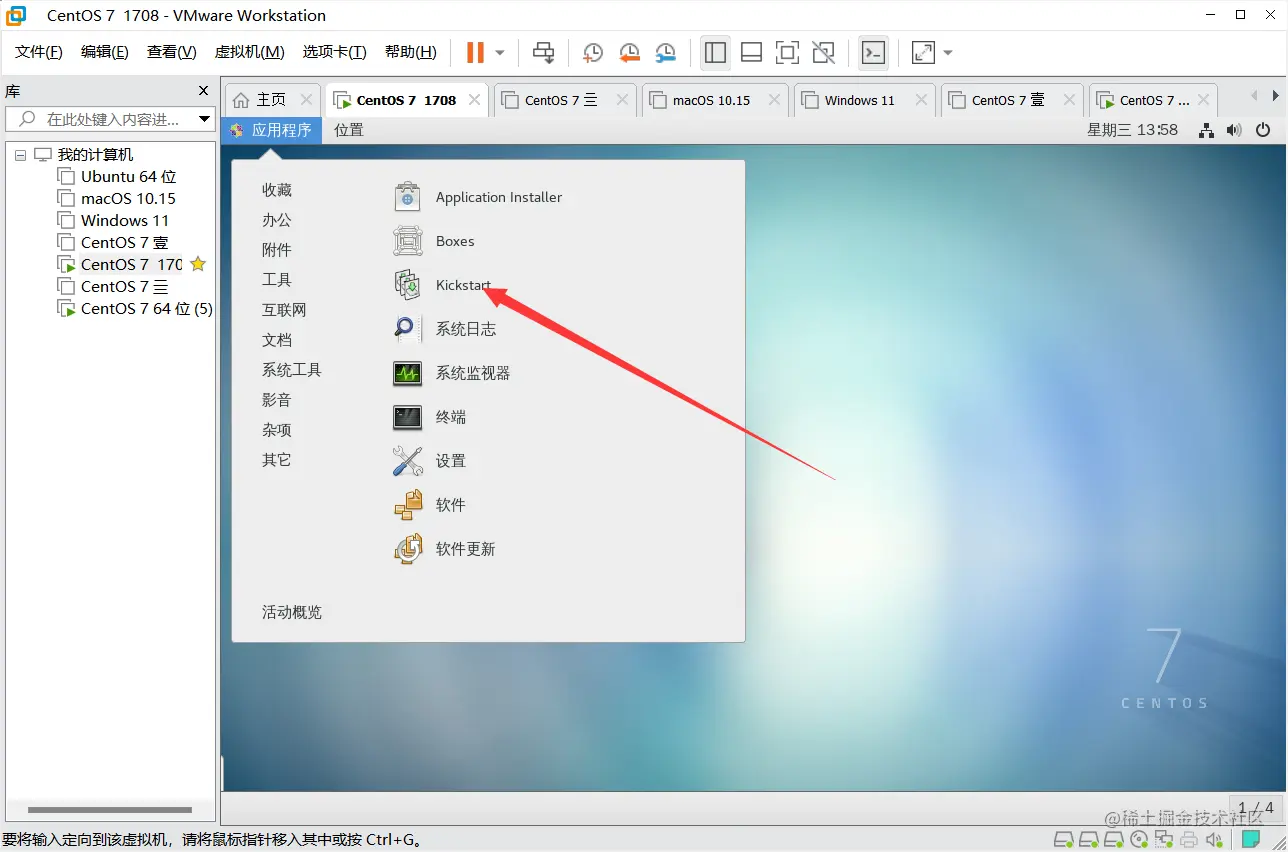Image resolution: width=1288 pixels, height=852 pixels.
Task: Select Ubuntu 64 位 in the library
Action: tap(128, 177)
